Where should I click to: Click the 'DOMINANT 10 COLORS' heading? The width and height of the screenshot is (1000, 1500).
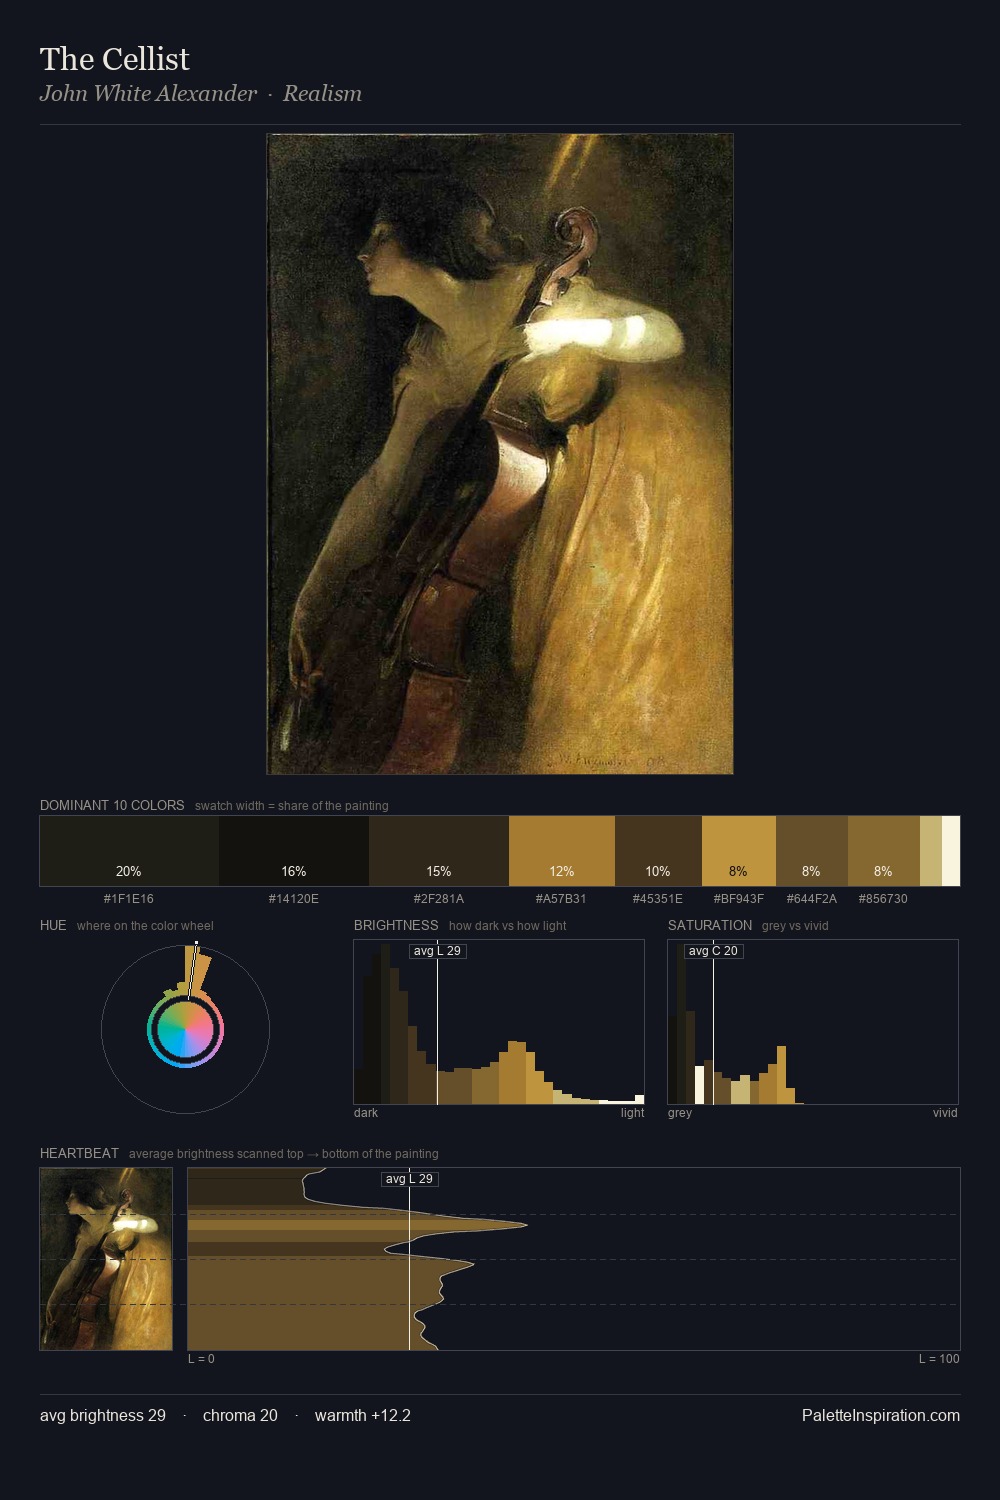[x=112, y=805]
